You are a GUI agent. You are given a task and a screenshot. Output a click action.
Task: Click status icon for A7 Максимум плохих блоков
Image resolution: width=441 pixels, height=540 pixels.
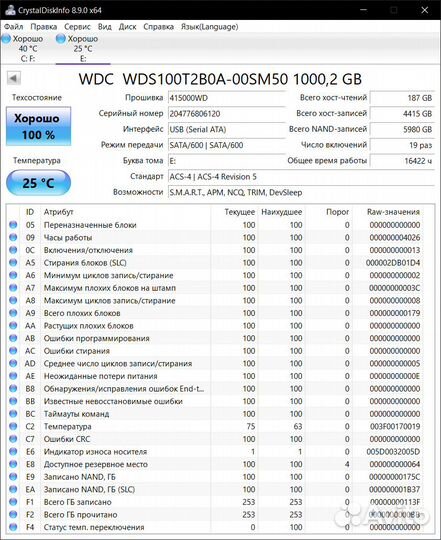tap(13, 288)
